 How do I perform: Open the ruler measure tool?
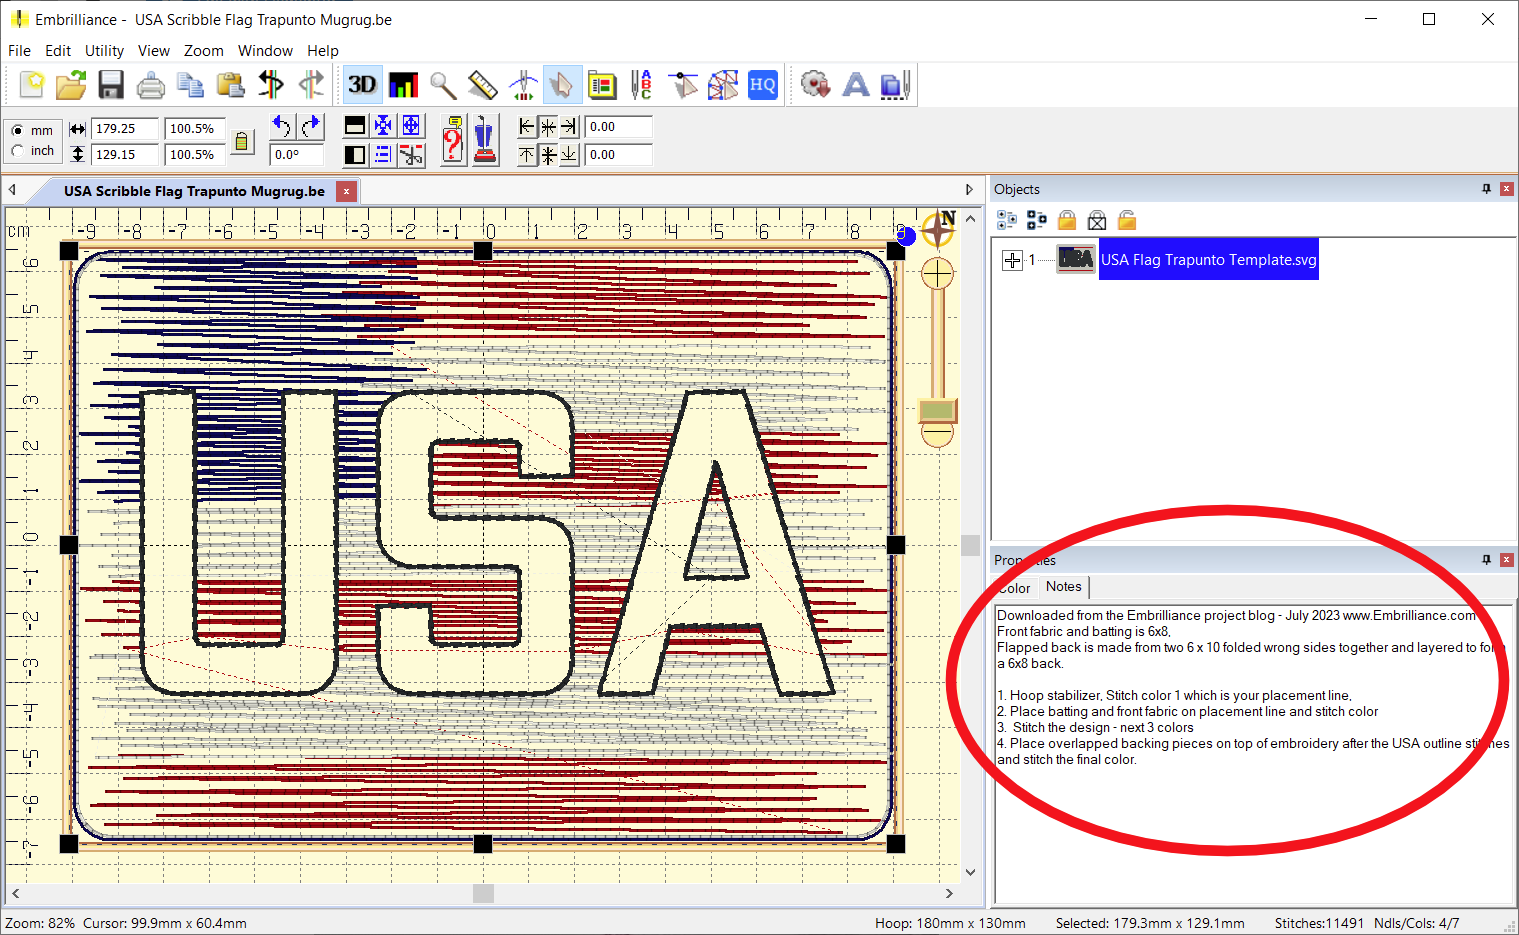pos(482,85)
